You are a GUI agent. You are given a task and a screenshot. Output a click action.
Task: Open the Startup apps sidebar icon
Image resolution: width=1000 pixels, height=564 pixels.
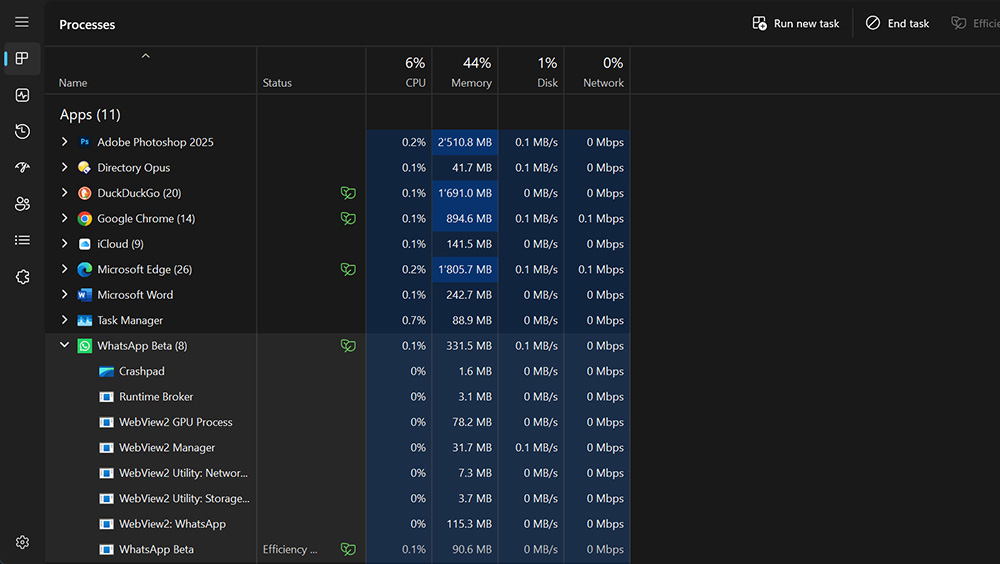22,167
